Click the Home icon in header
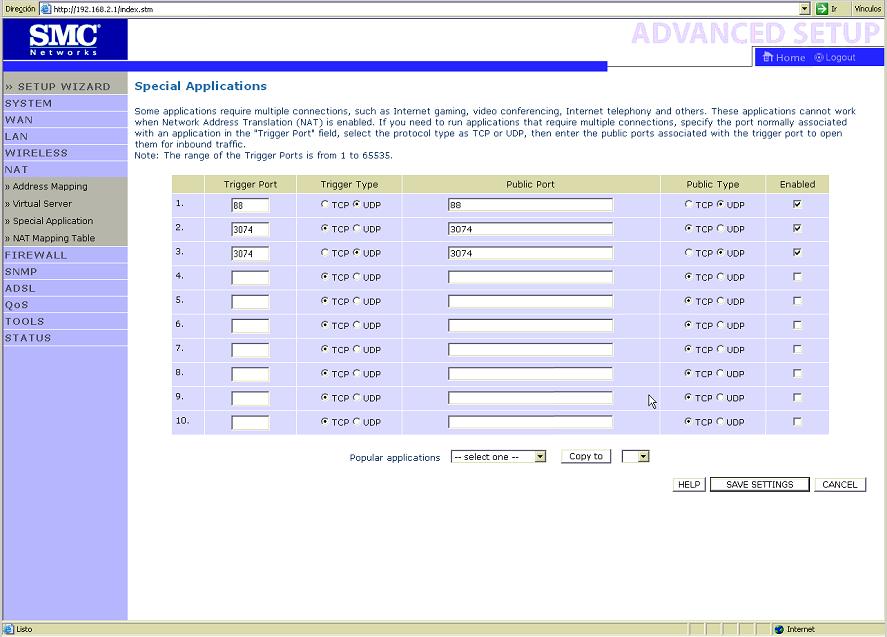 coord(768,57)
